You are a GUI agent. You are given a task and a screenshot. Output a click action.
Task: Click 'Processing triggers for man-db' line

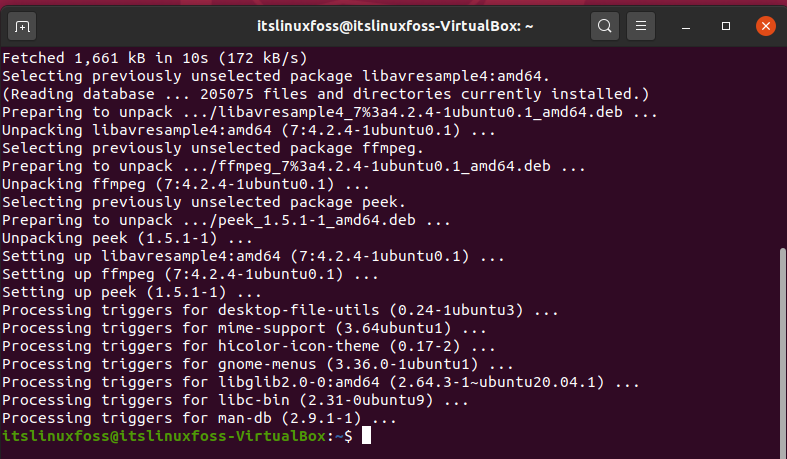(199, 418)
